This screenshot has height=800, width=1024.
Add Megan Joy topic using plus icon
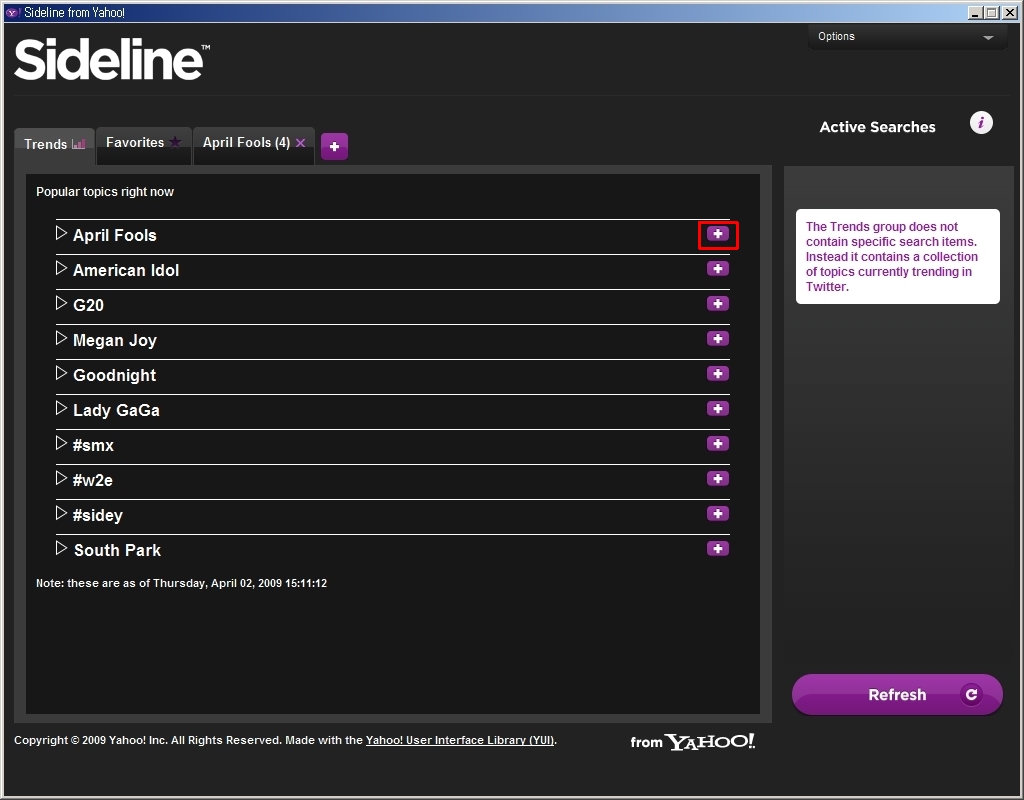(718, 339)
